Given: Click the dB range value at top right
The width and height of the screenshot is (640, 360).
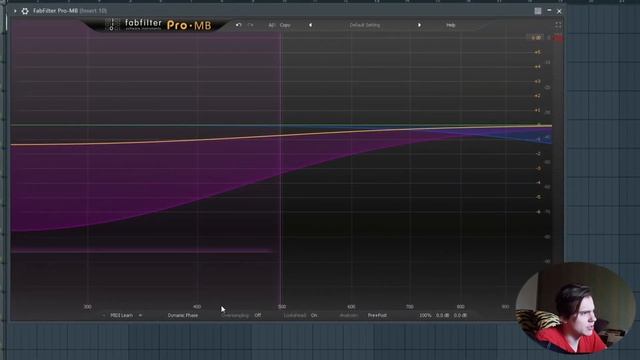Looking at the screenshot, I should [536, 38].
